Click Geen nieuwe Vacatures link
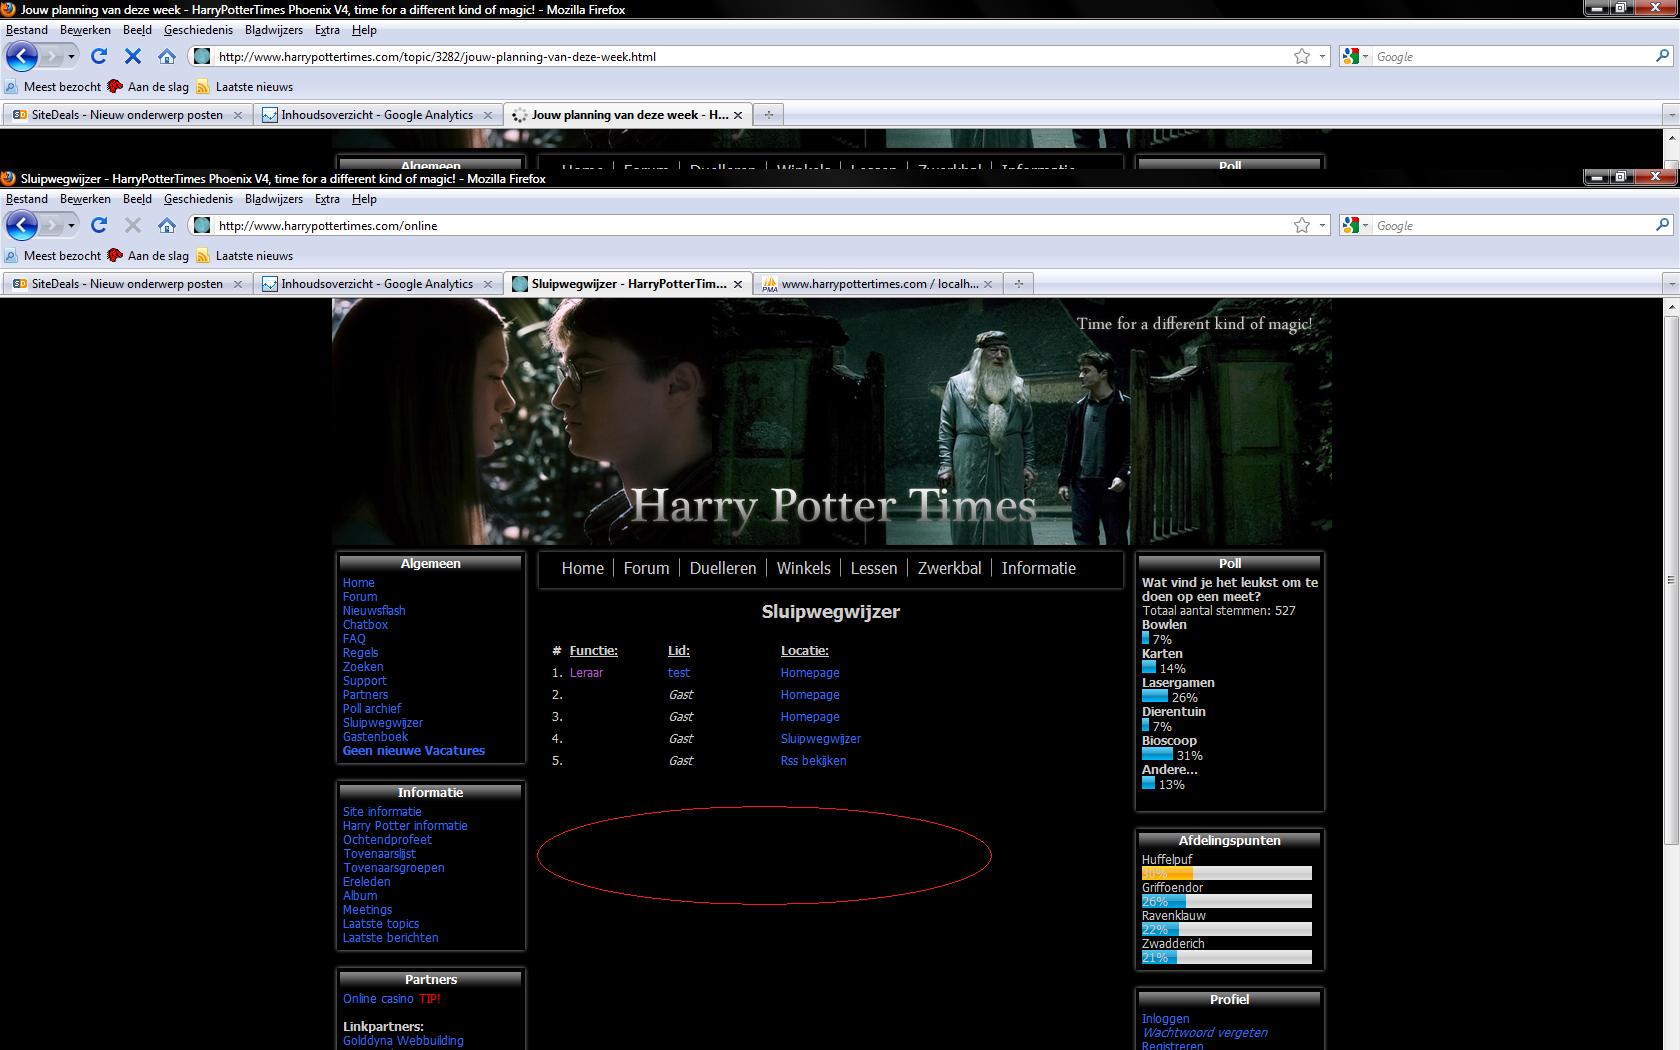This screenshot has height=1050, width=1680. [413, 751]
